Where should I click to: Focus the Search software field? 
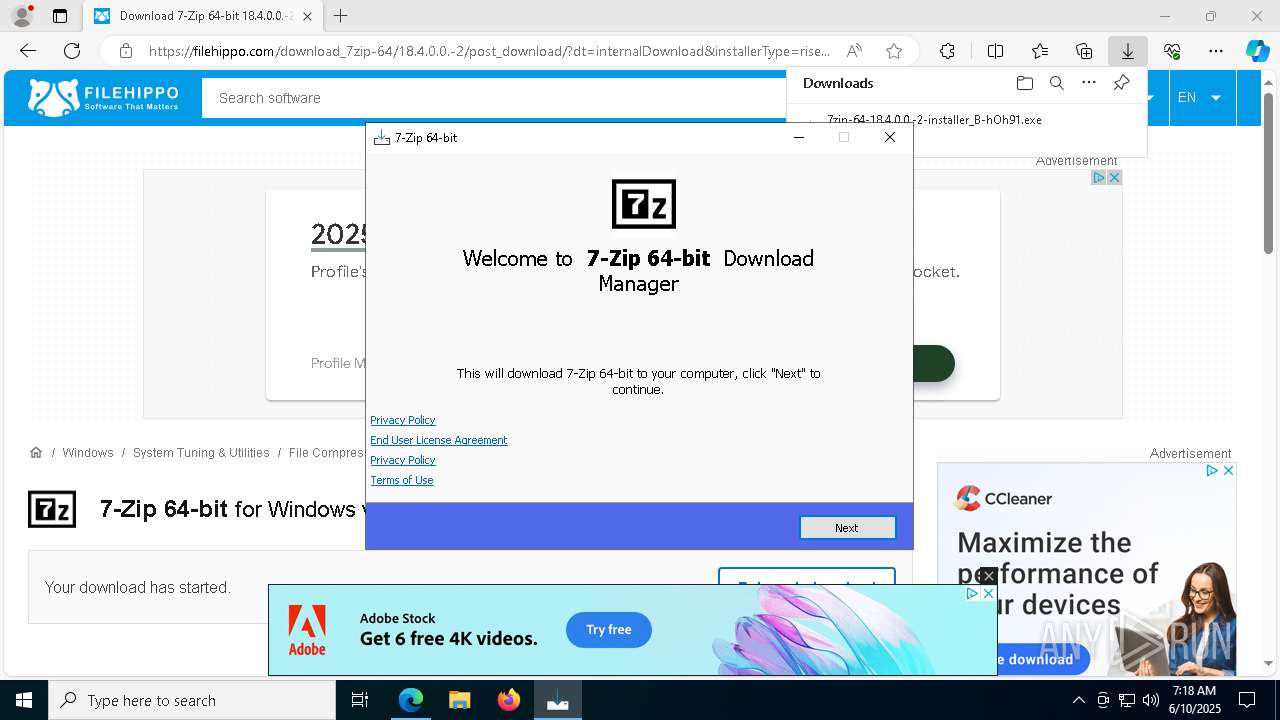(494, 98)
